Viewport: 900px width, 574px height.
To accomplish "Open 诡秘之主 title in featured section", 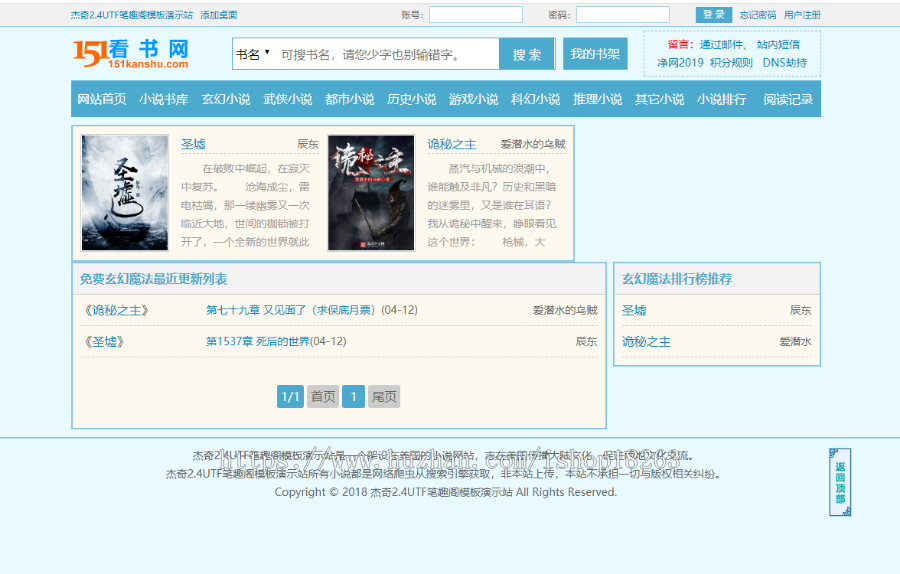I will 452,144.
